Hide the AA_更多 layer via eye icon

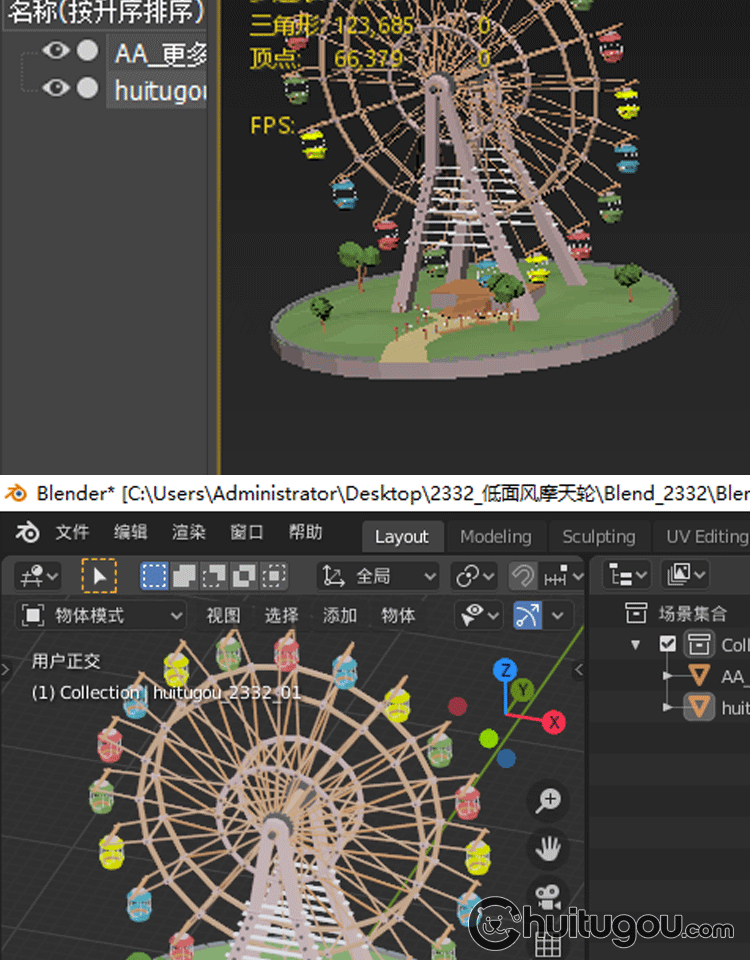tap(56, 51)
